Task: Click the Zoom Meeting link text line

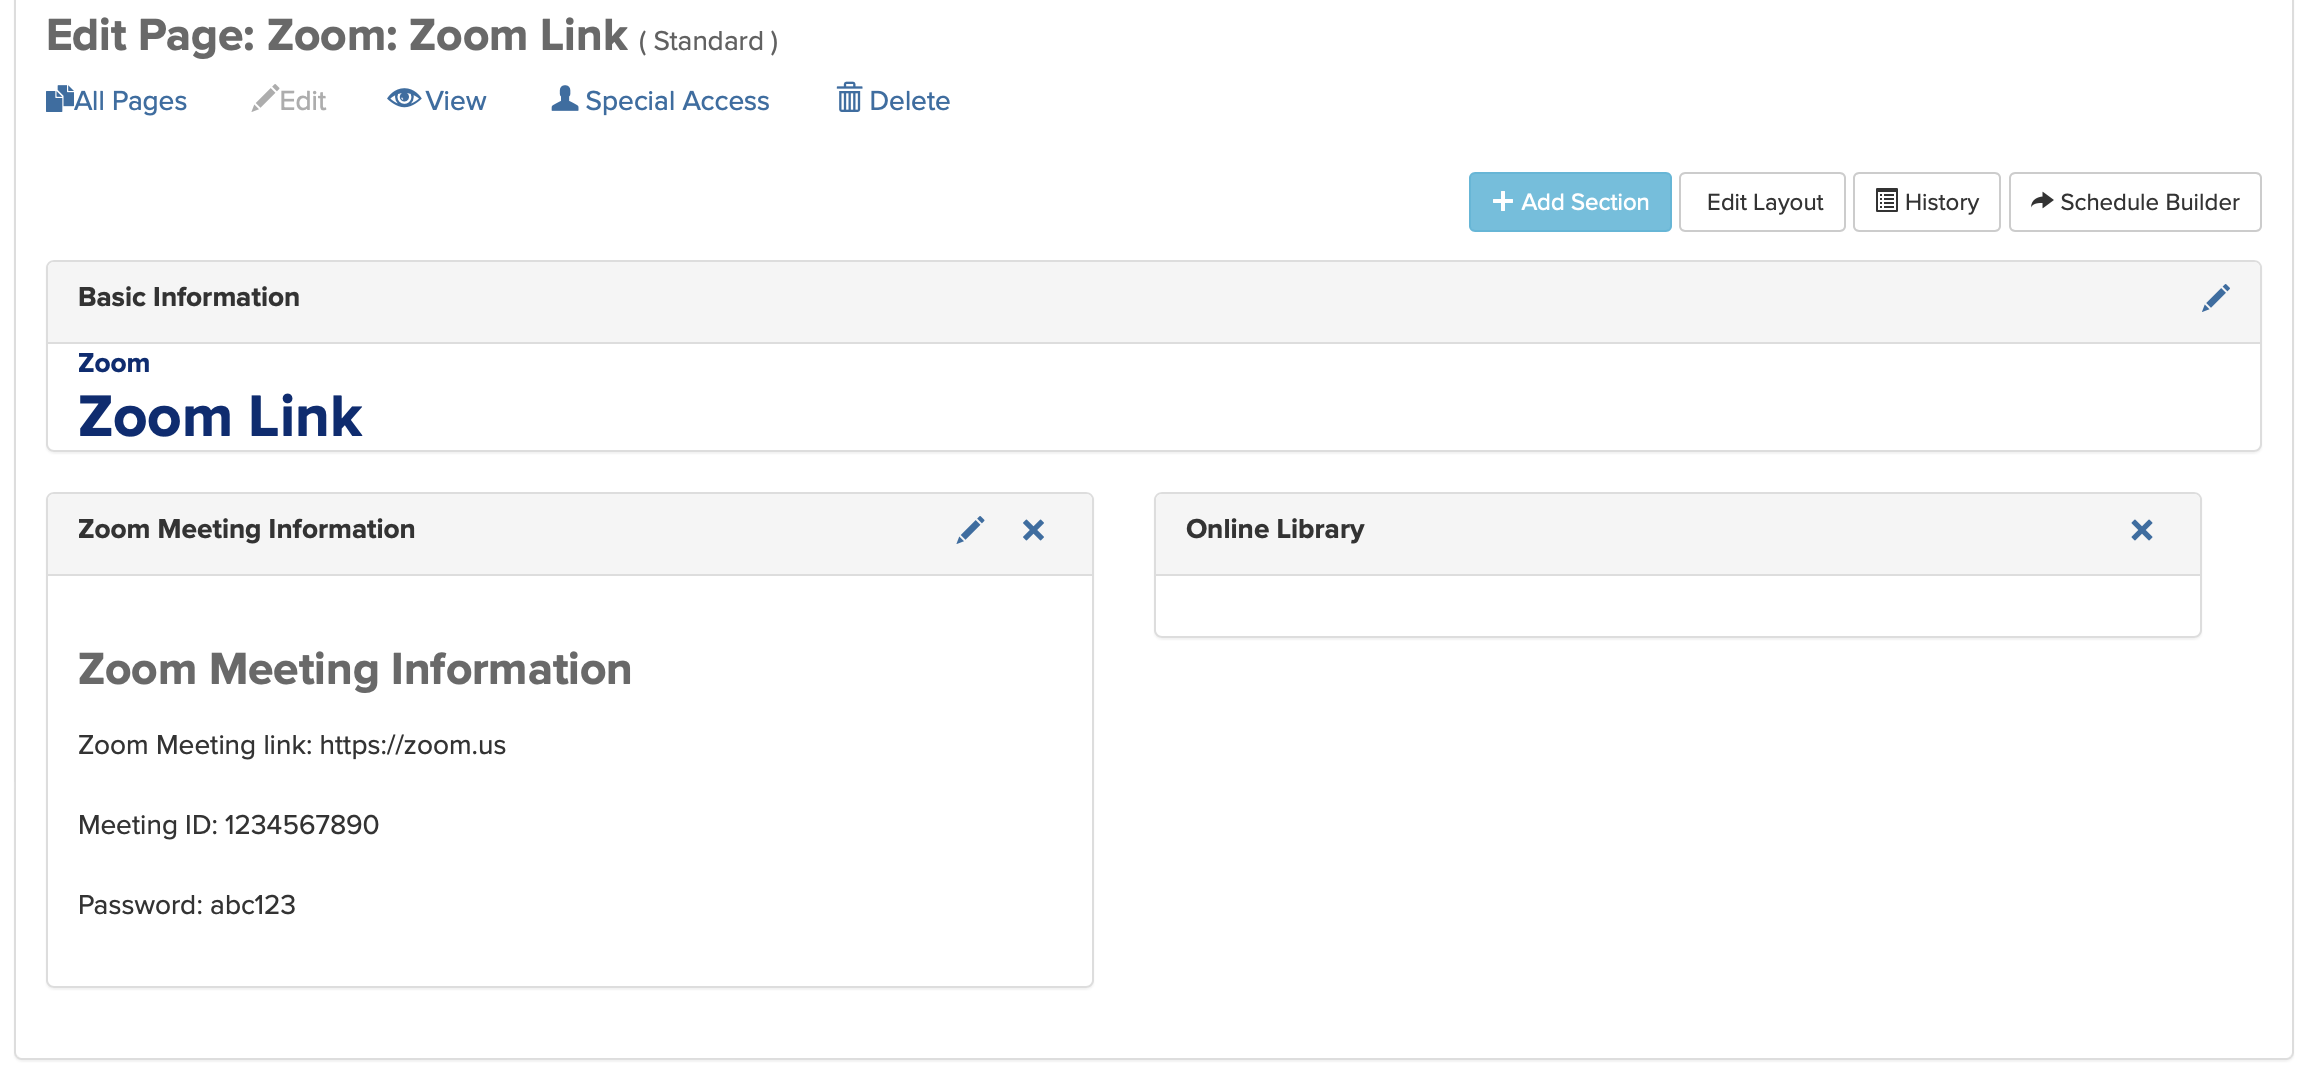Action: [292, 745]
